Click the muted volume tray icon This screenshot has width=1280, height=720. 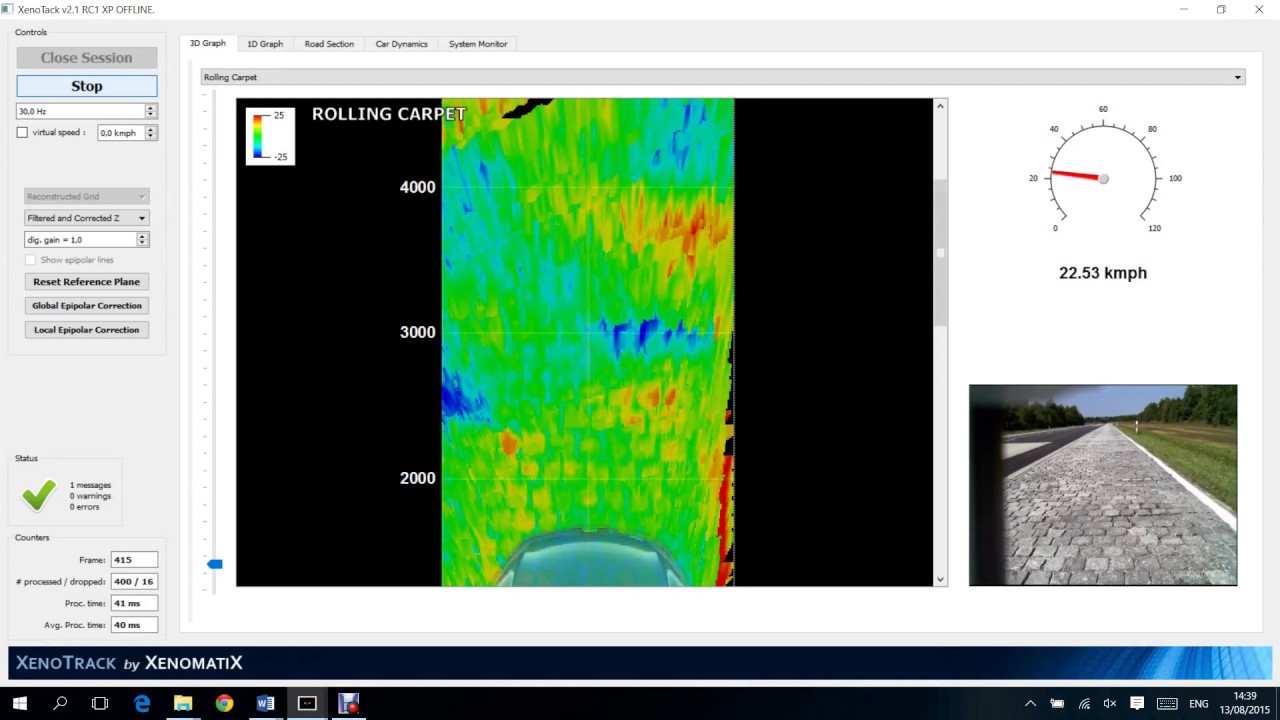click(1110, 704)
